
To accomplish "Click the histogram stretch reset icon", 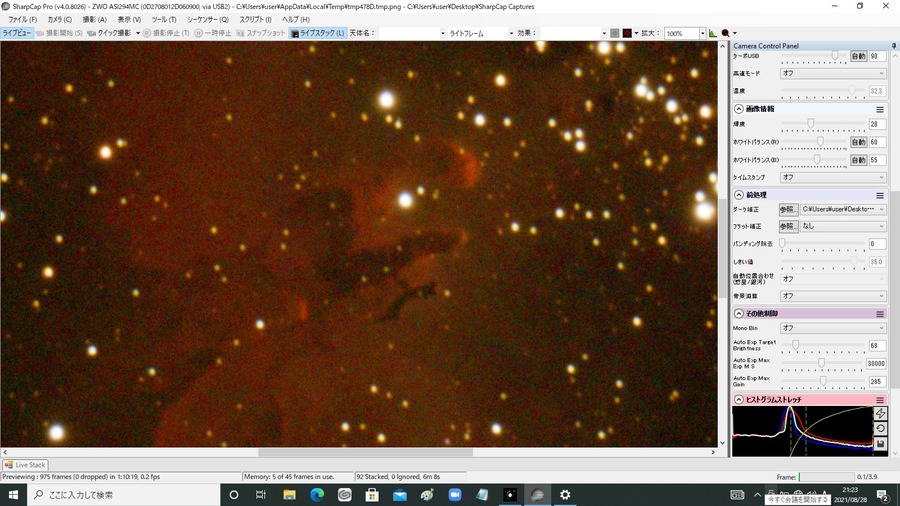I will click(880, 429).
